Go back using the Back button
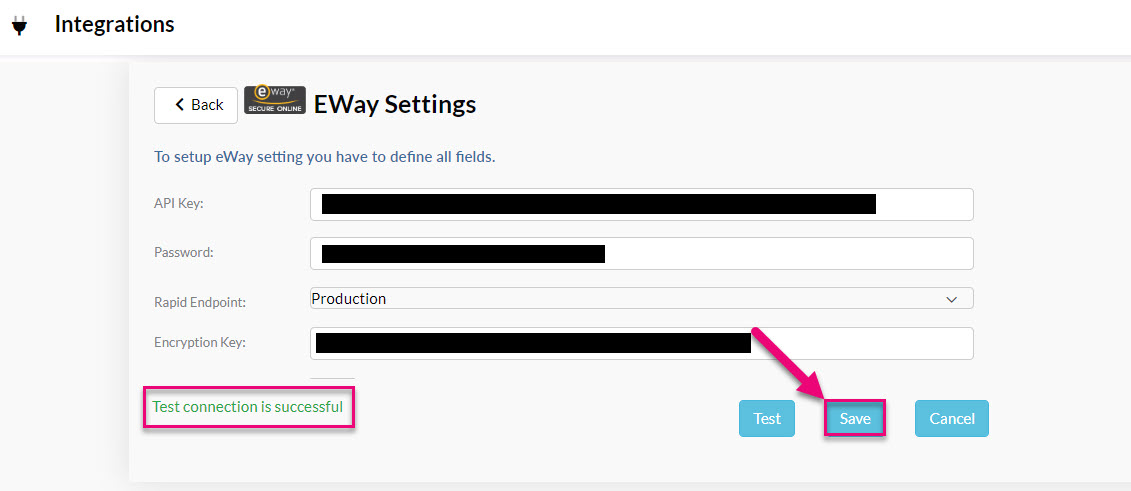 [x=196, y=105]
